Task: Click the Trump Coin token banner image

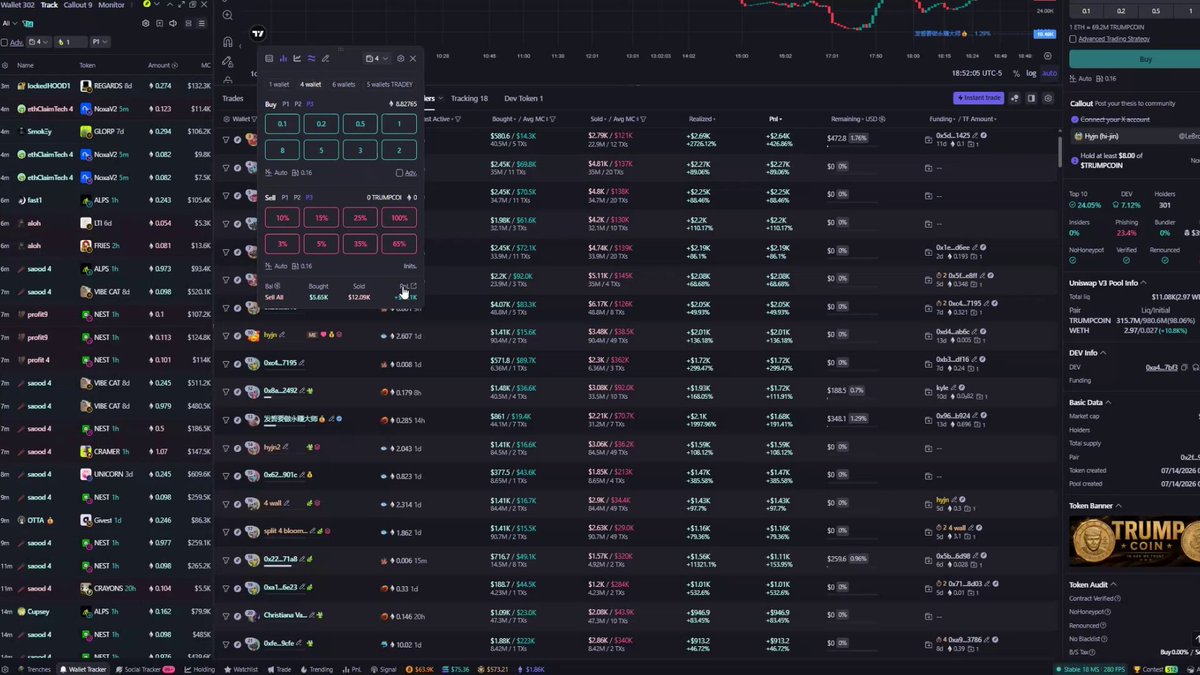Action: 1134,543
